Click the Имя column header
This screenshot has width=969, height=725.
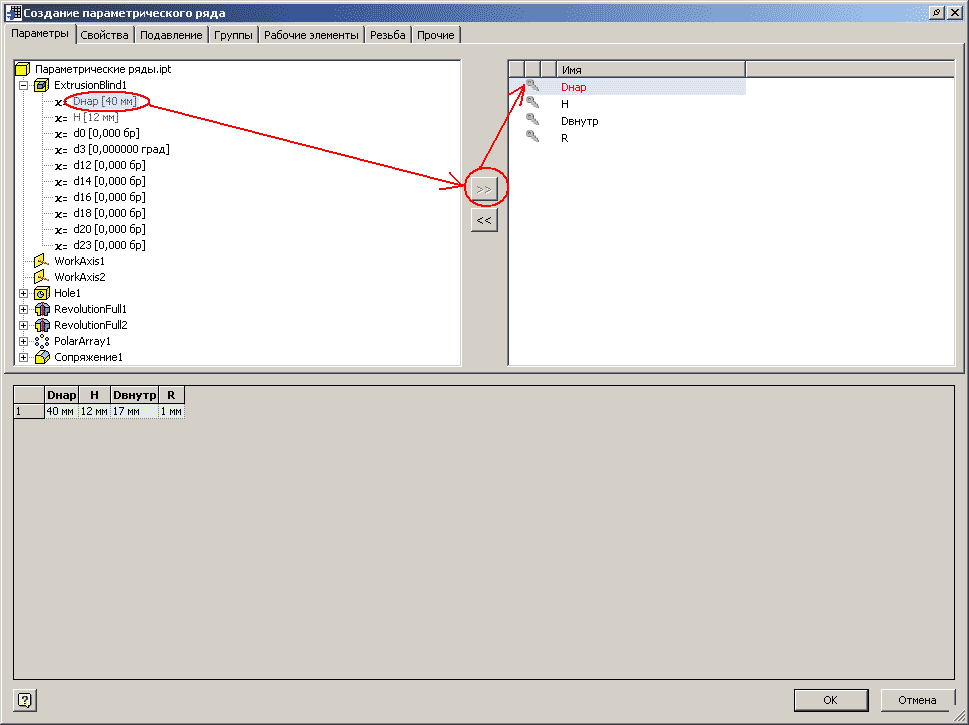coord(651,70)
